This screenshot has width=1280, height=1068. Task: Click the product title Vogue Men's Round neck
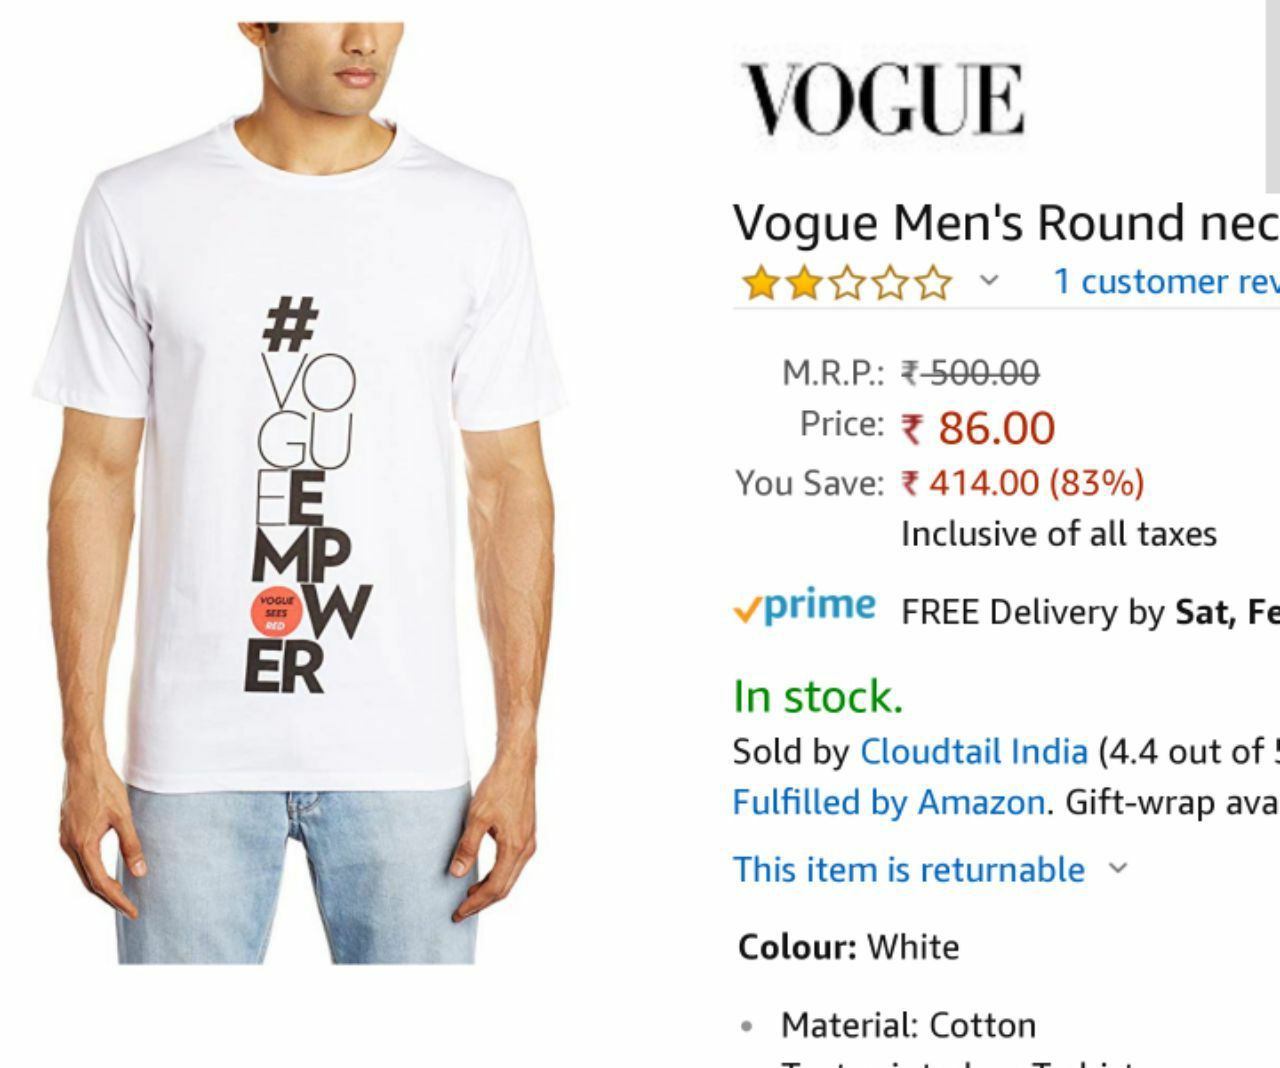pos(1006,222)
